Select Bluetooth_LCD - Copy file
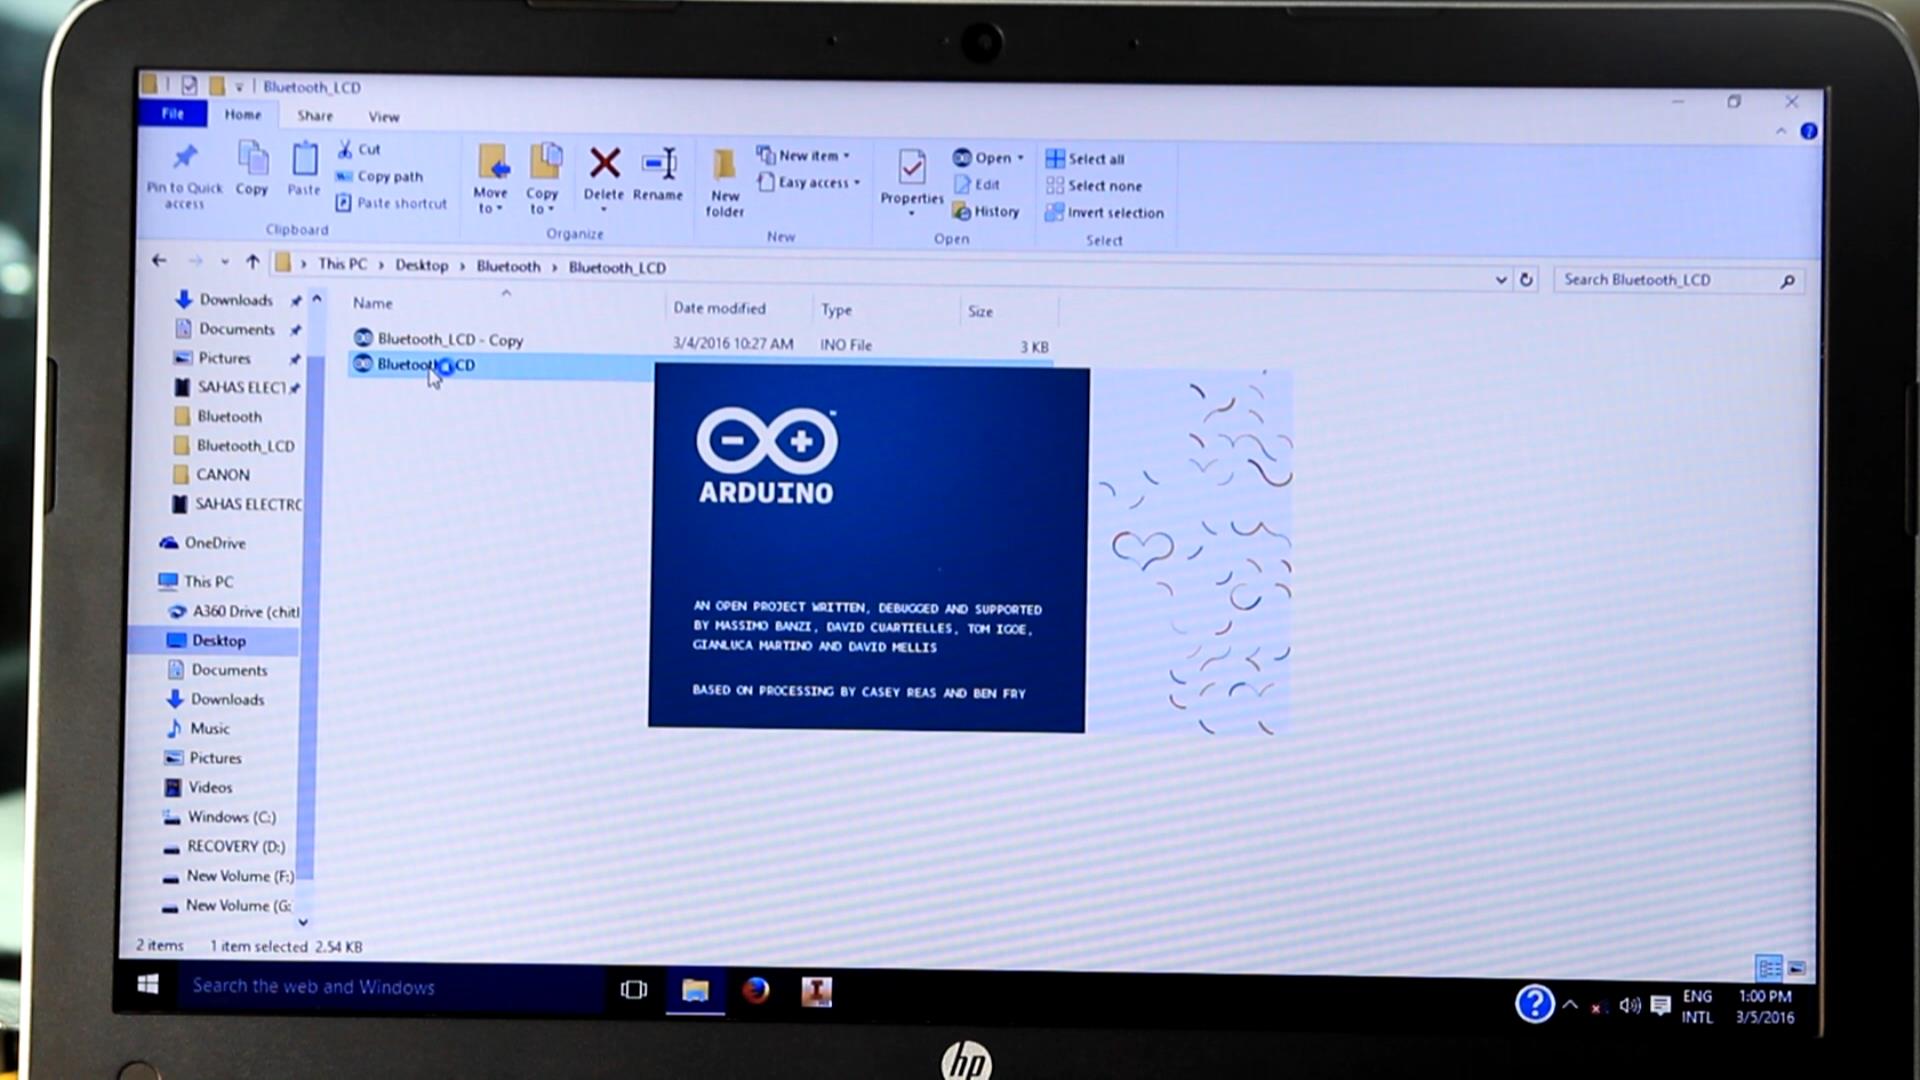Viewport: 1920px width, 1080px height. 449,340
